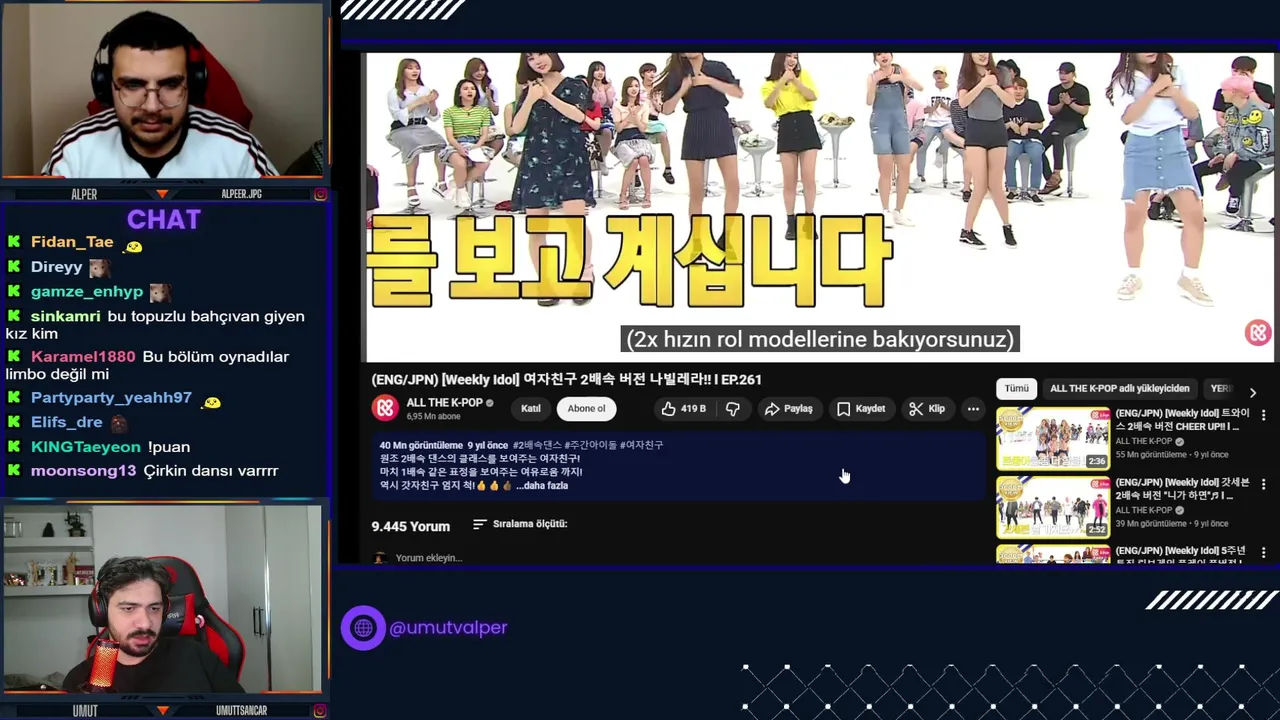Click KINGTaeyeon's !puan chat message
Image resolution: width=1280 pixels, height=720 pixels.
[x=169, y=447]
